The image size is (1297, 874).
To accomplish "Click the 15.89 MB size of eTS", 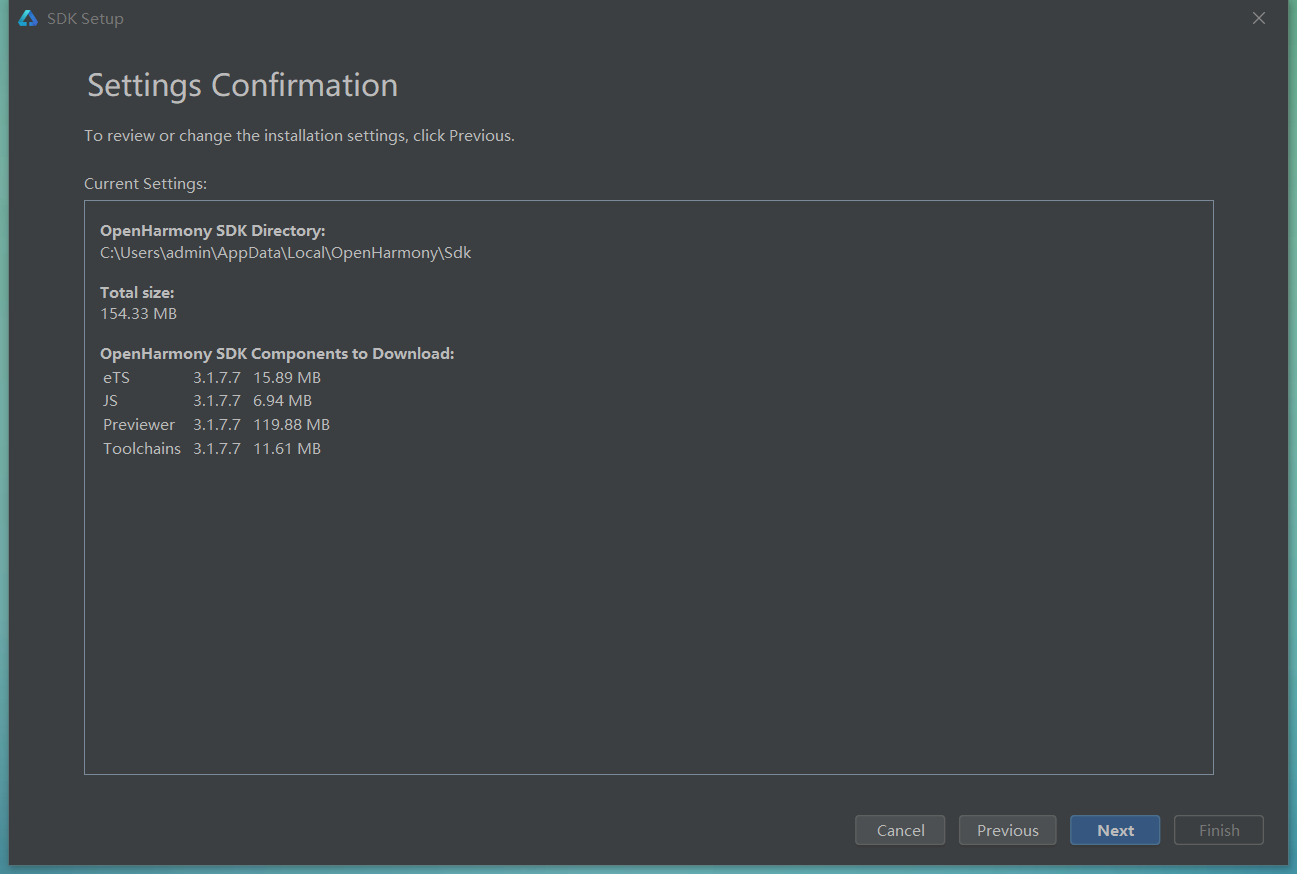I will (x=287, y=378).
